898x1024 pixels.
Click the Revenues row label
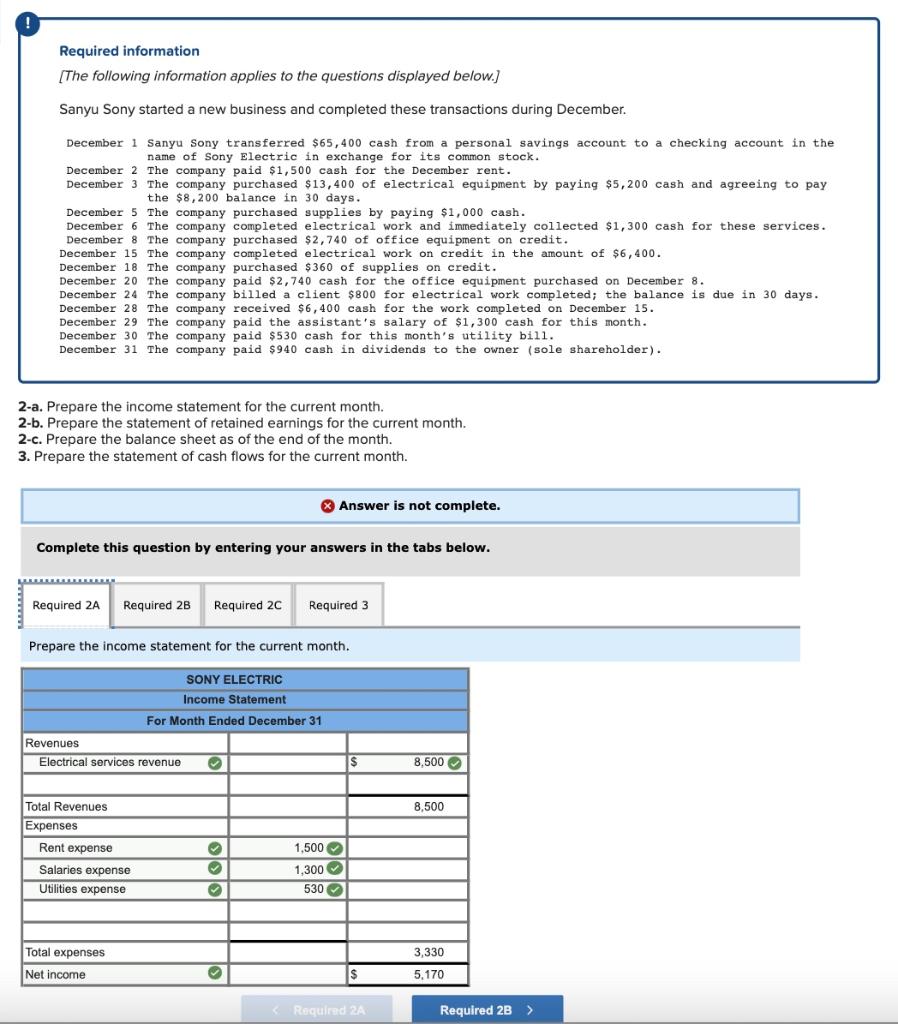(52, 743)
